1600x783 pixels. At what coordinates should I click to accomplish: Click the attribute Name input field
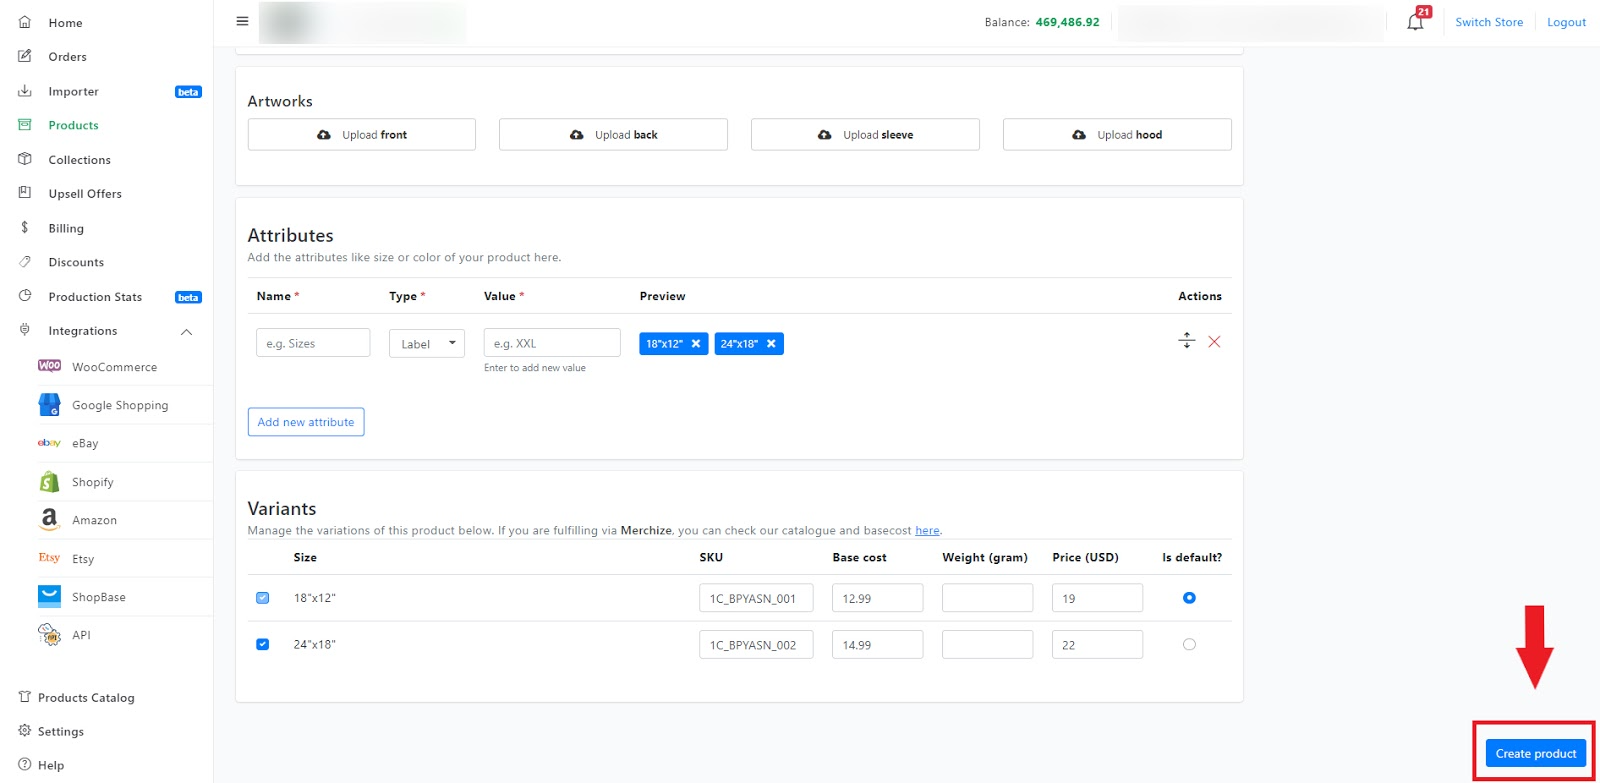tap(313, 343)
